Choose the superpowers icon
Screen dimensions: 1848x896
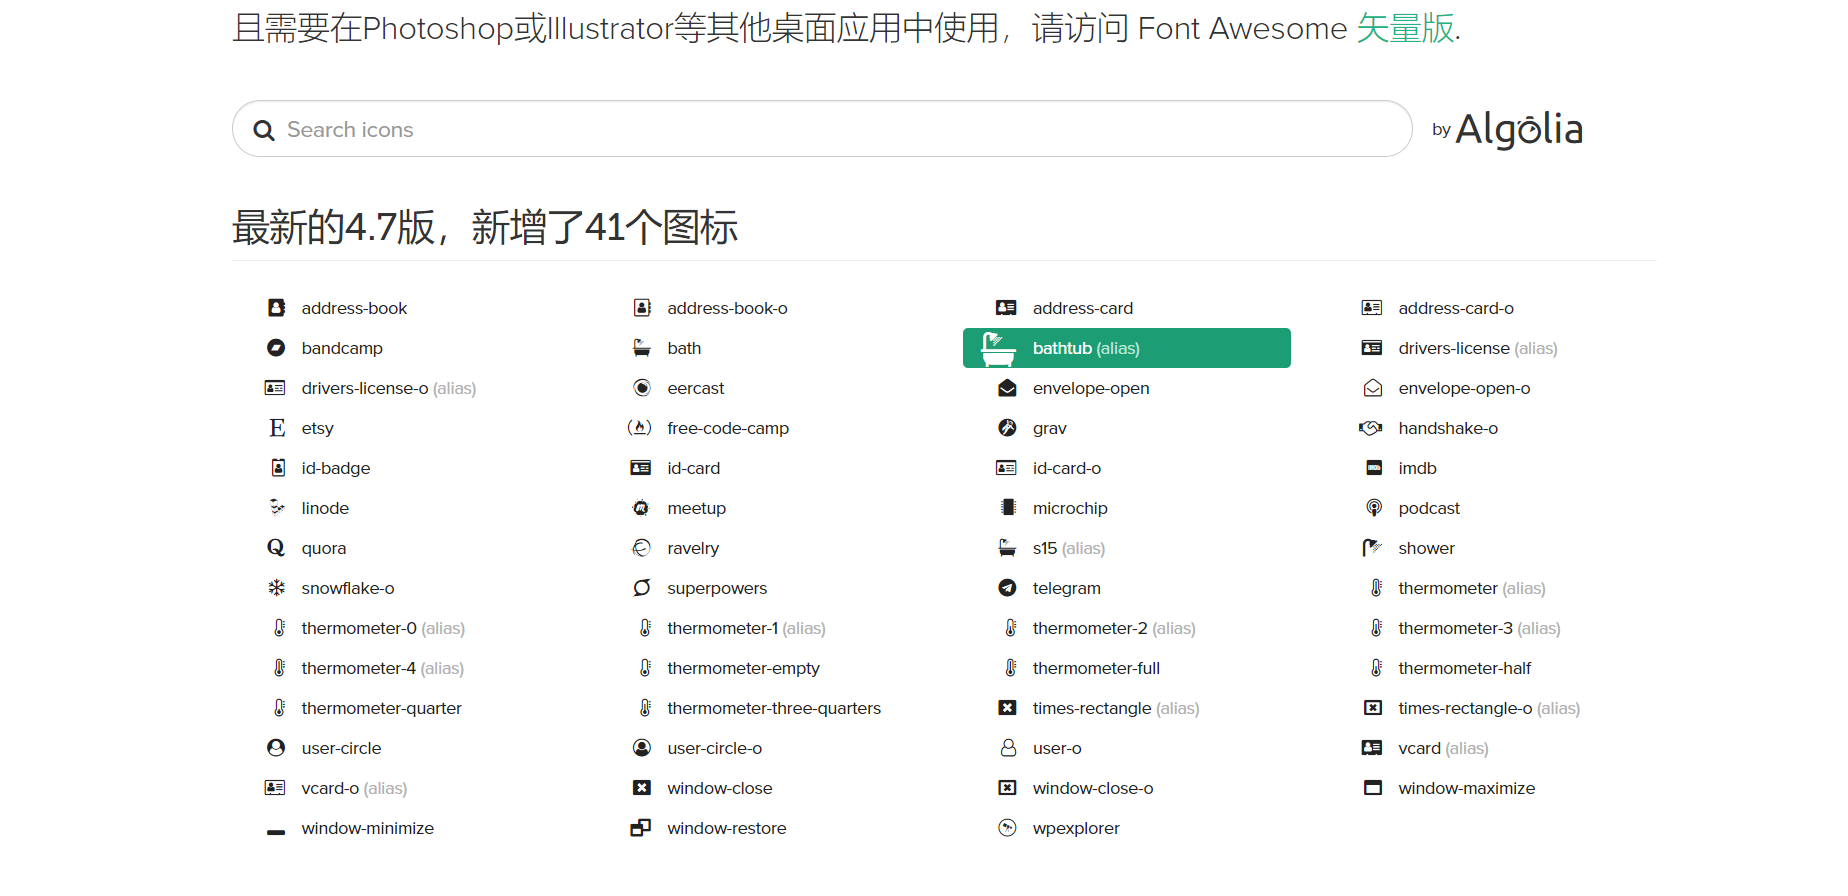641,588
